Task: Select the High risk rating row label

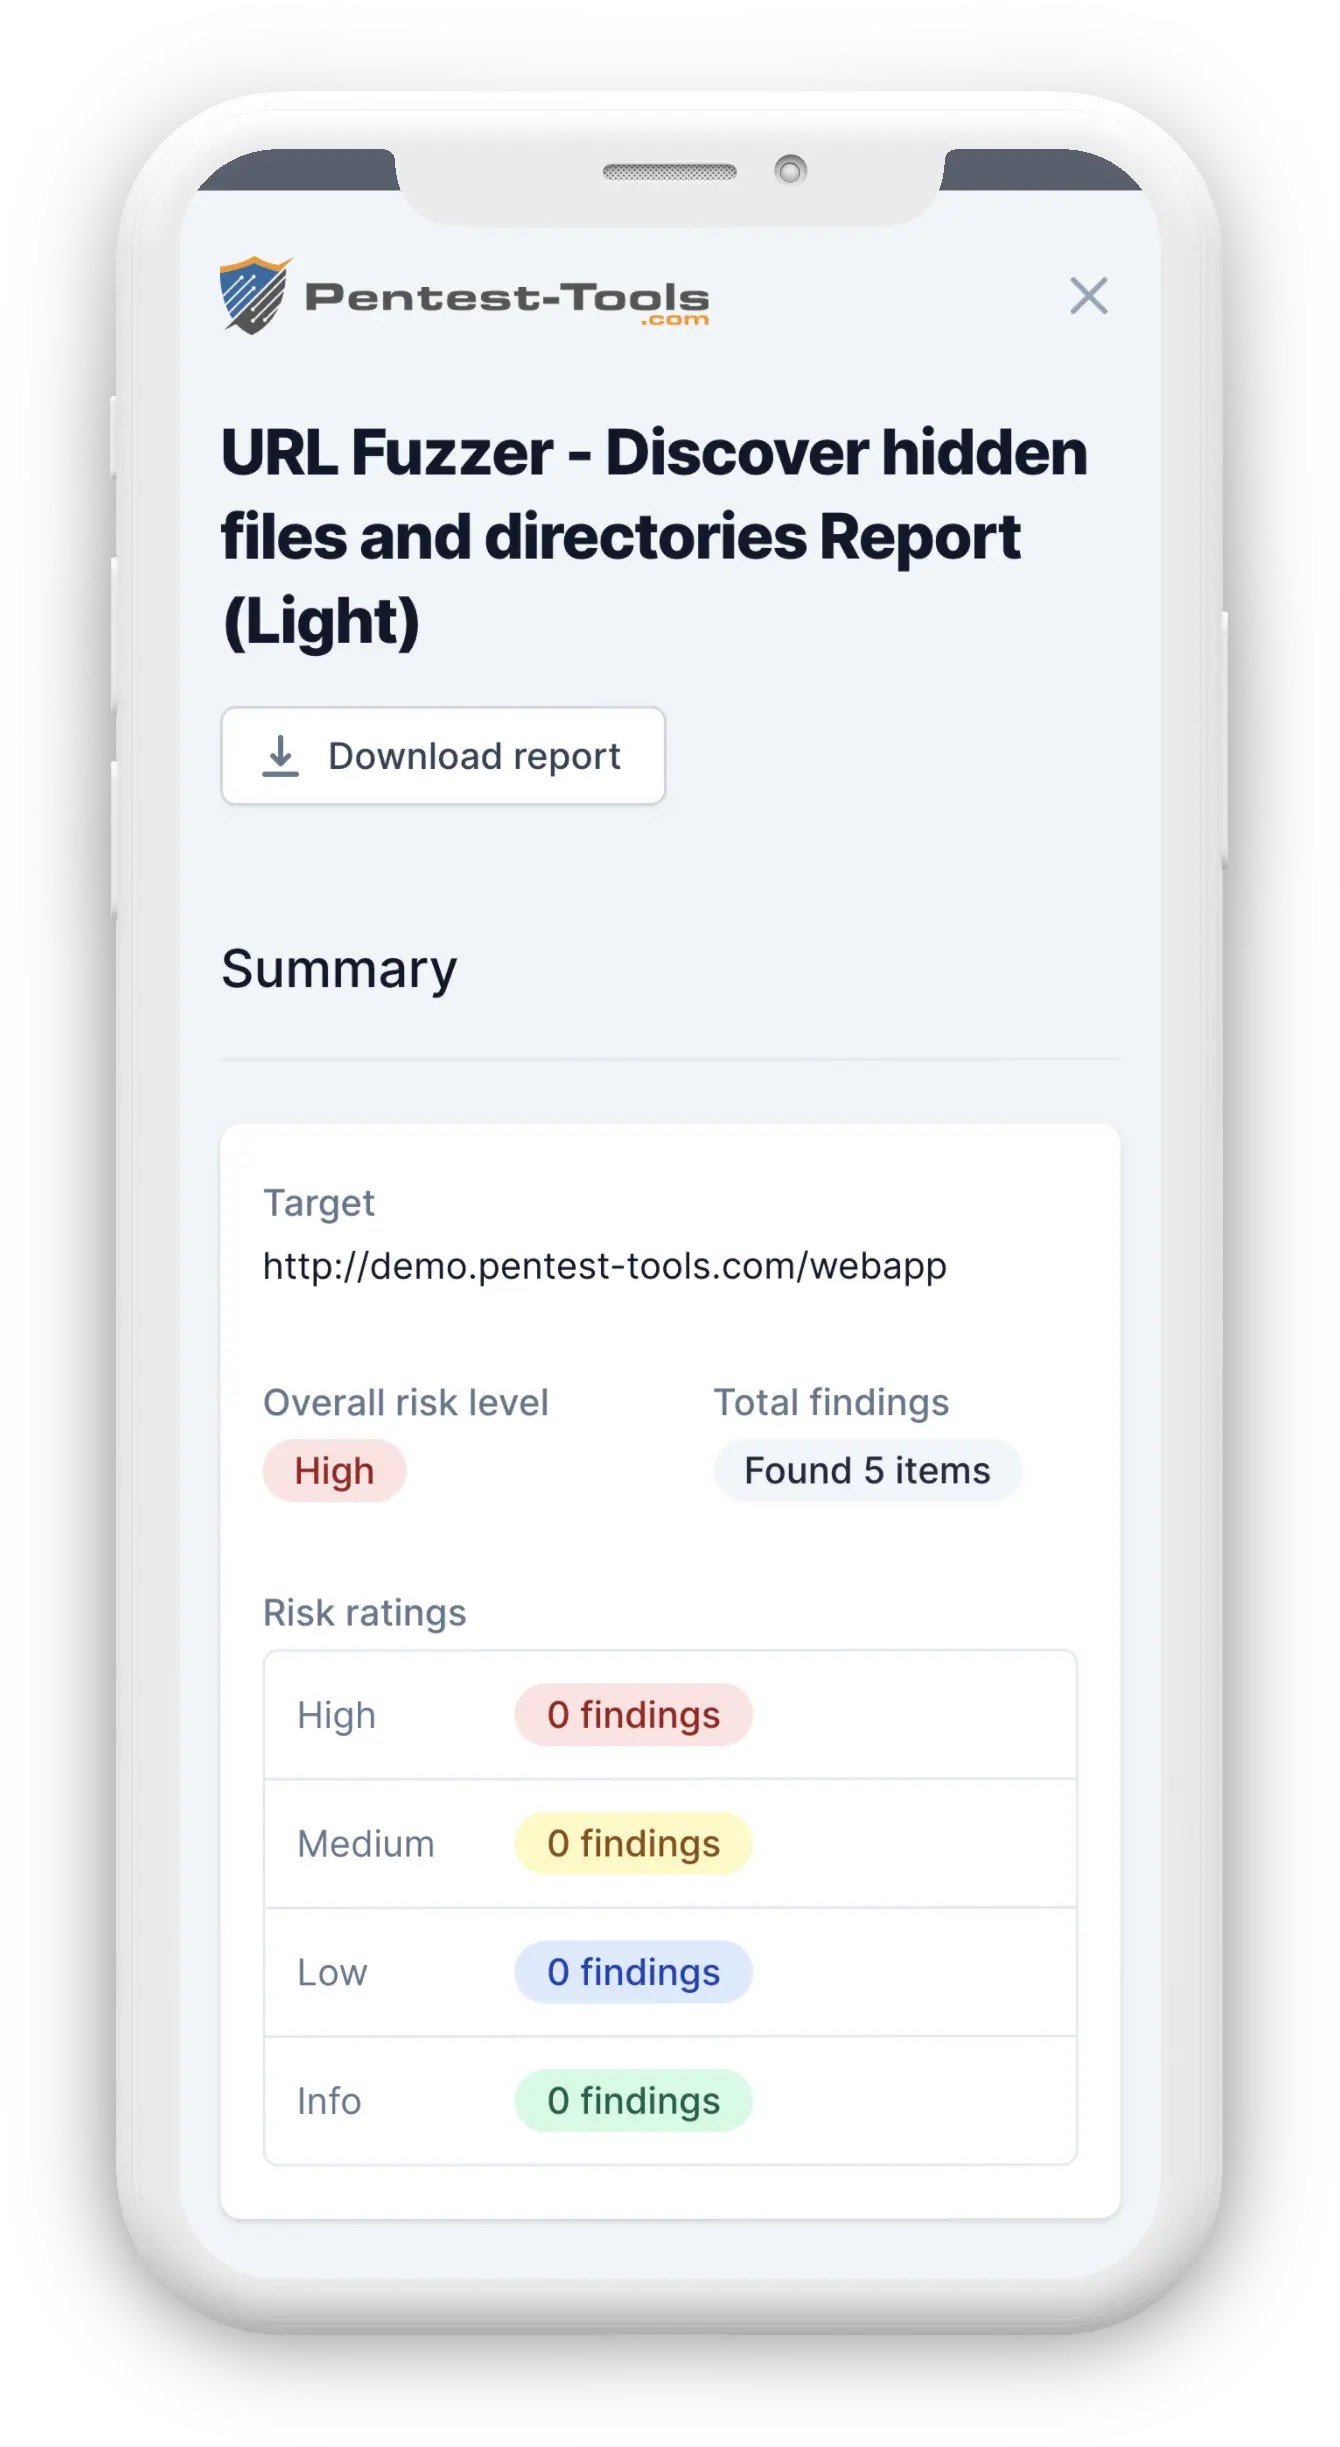Action: coord(336,1715)
